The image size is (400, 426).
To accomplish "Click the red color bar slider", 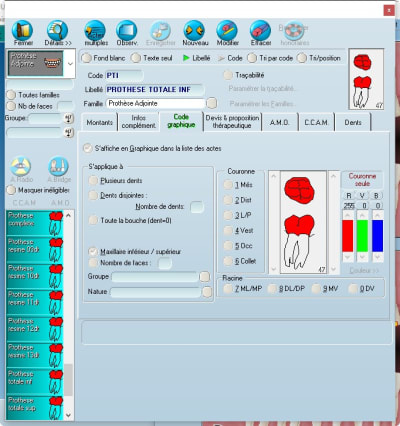I will [x=348, y=236].
